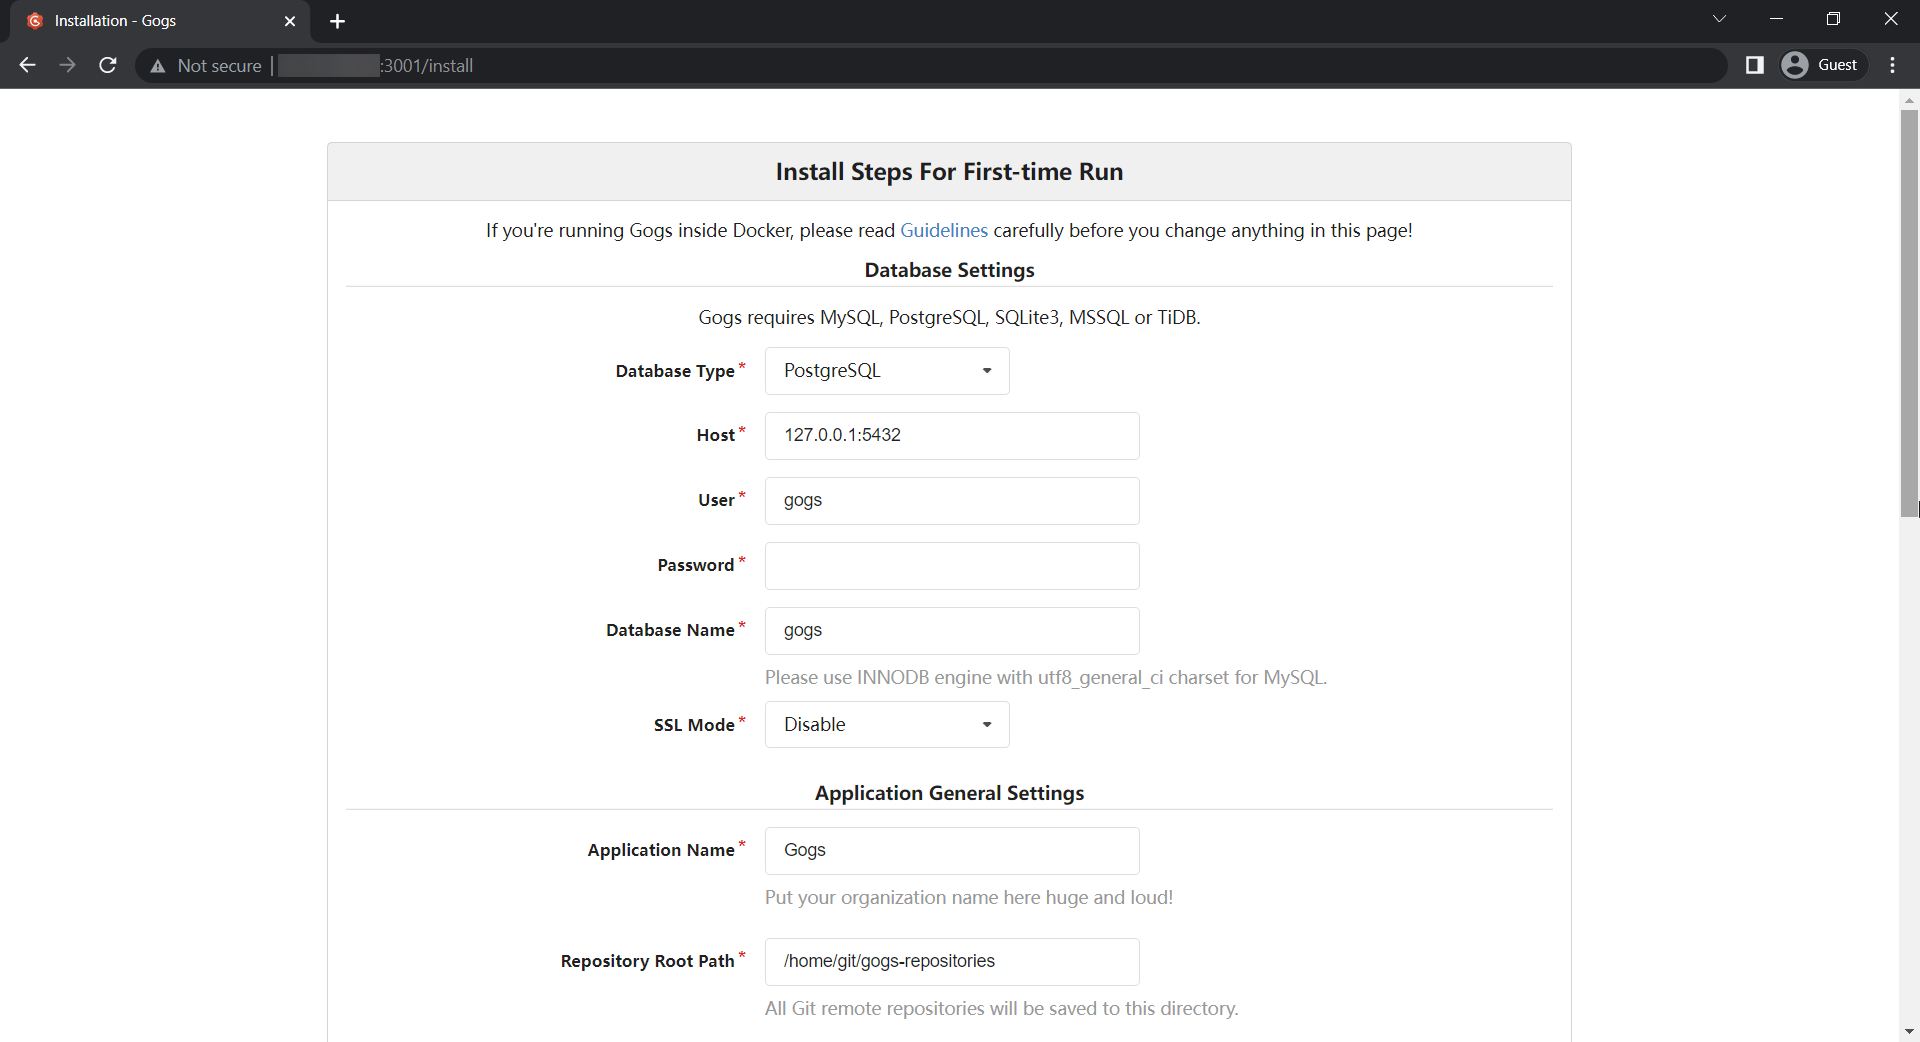Image resolution: width=1920 pixels, height=1042 pixels.
Task: Open the tab search chevron
Action: pyautogui.click(x=1719, y=19)
